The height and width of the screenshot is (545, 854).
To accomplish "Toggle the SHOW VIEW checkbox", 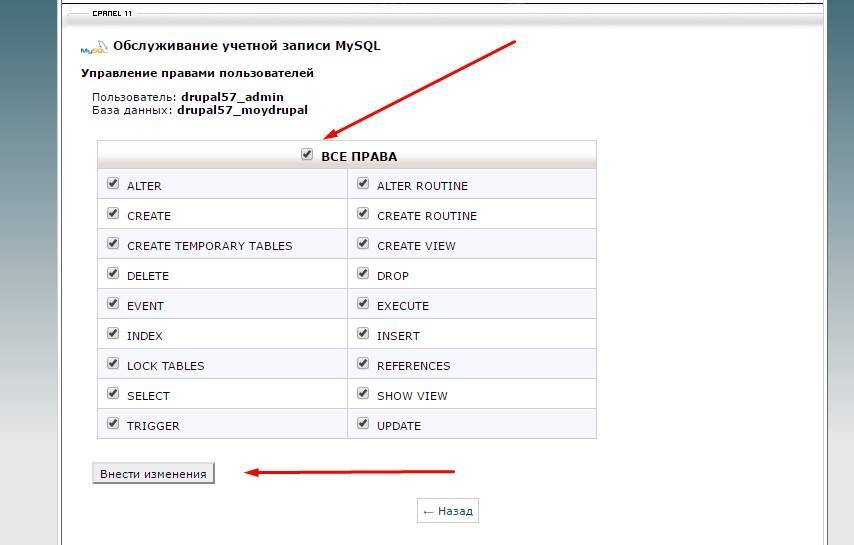I will 363,393.
